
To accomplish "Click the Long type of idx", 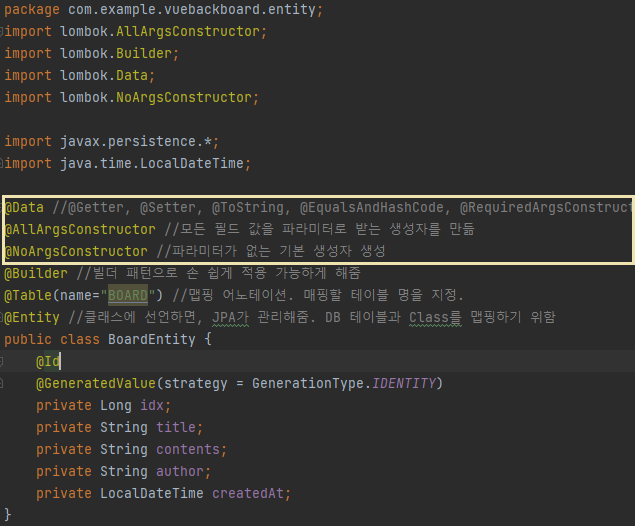I will coord(116,405).
